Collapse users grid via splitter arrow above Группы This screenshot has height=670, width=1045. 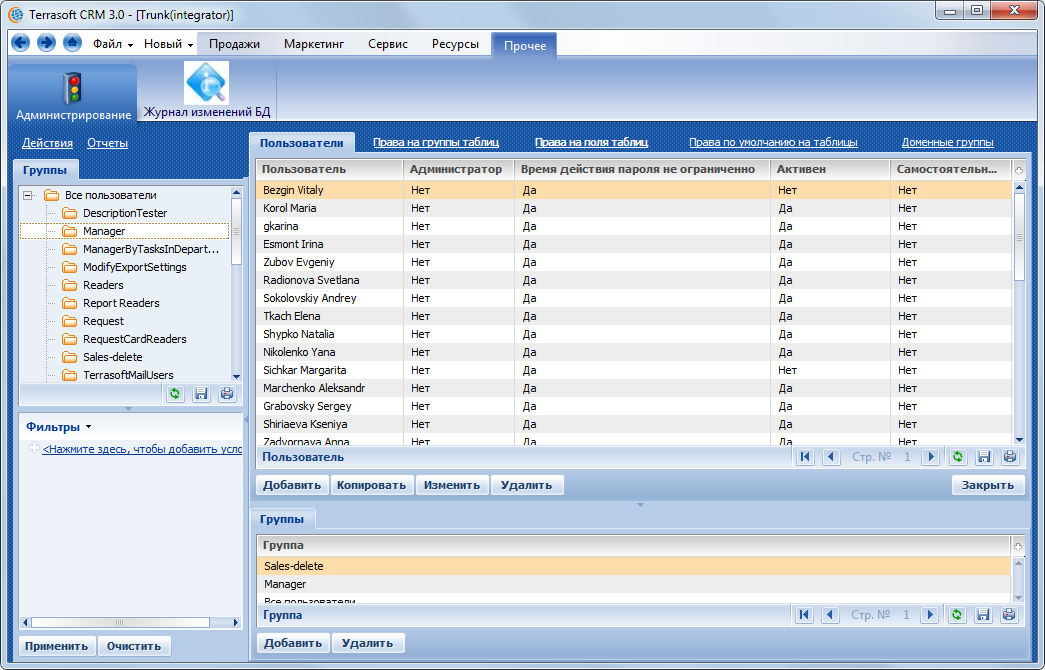640,505
